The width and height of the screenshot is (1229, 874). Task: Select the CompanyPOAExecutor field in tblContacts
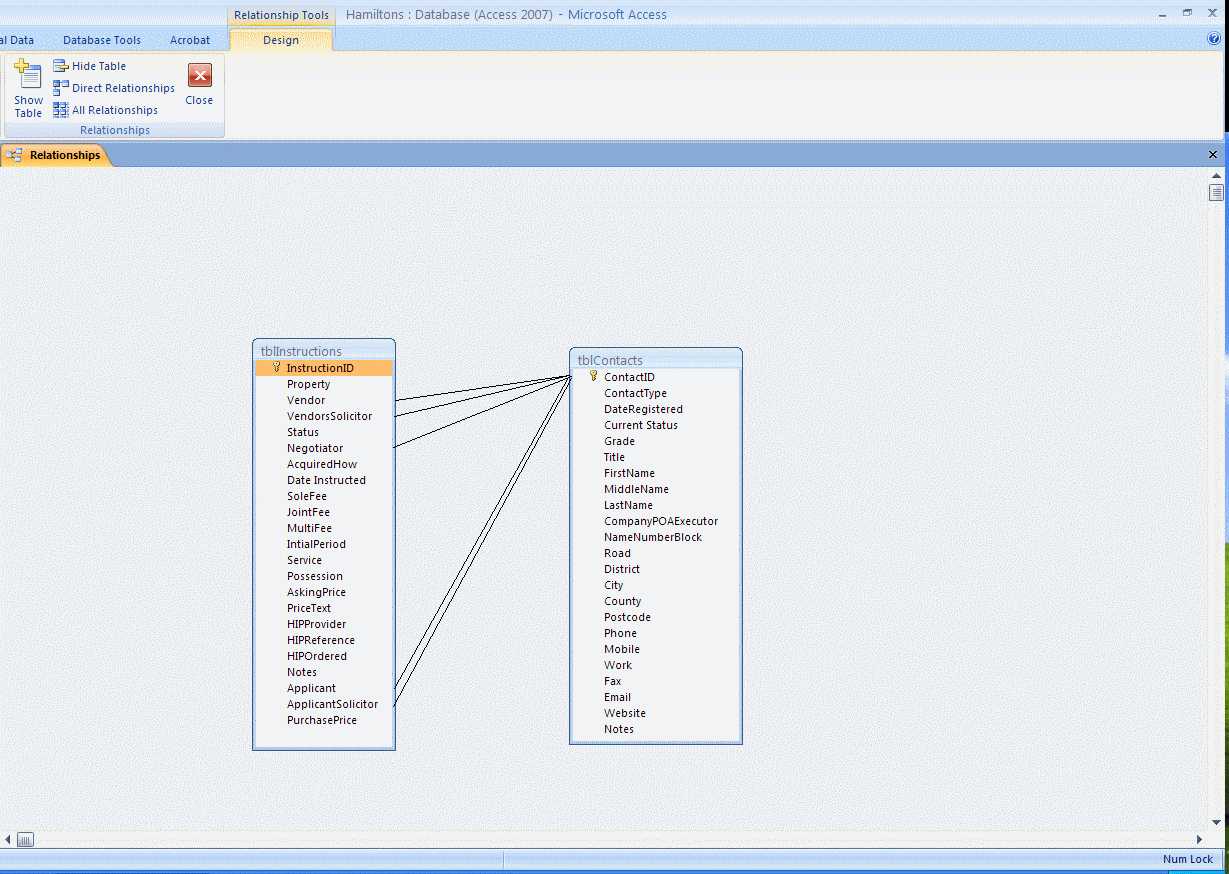660,521
